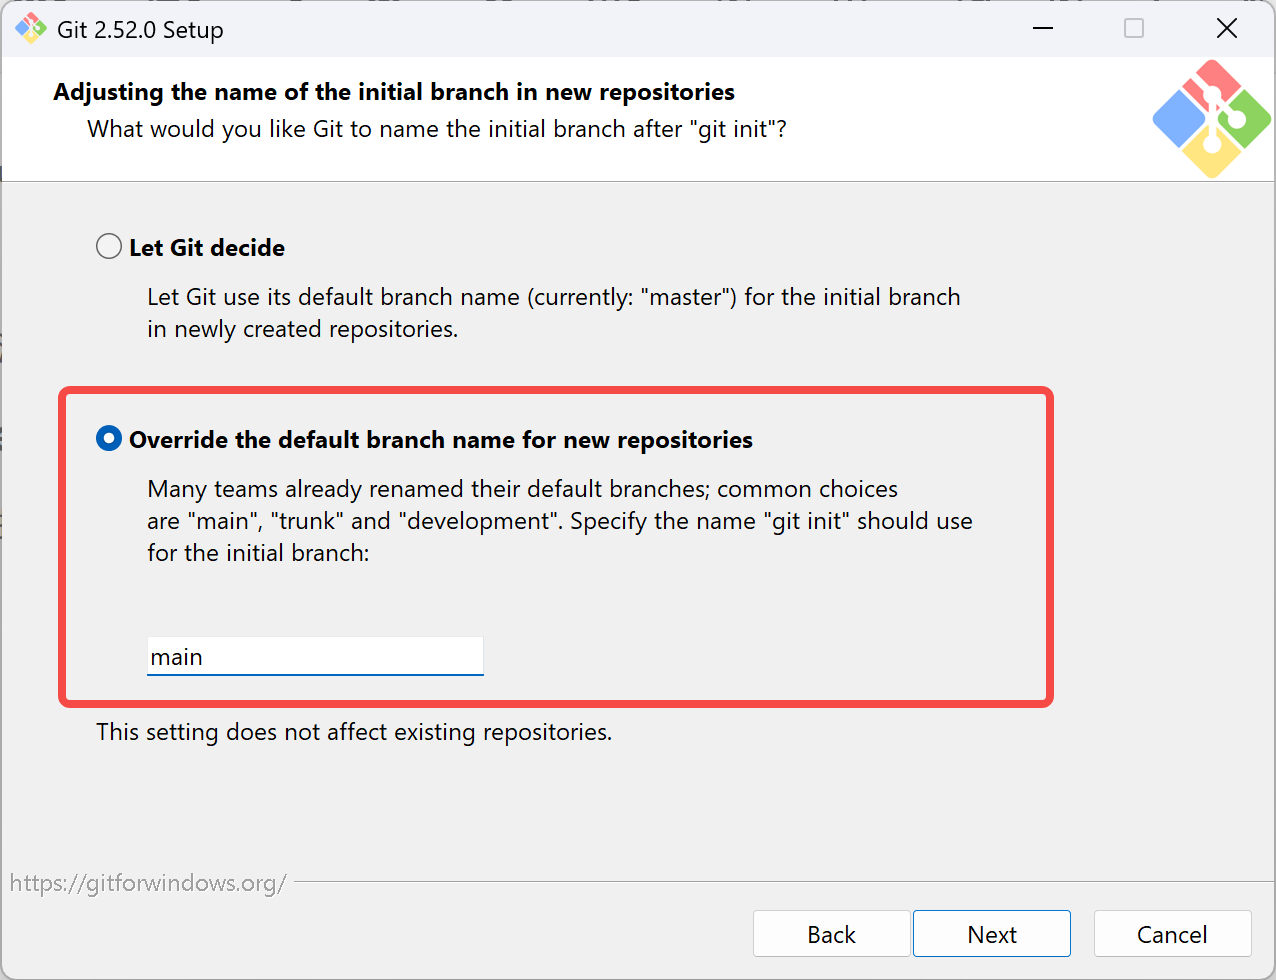This screenshot has height=980, width=1276.
Task: Click the Git icon in the title bar
Action: click(30, 29)
